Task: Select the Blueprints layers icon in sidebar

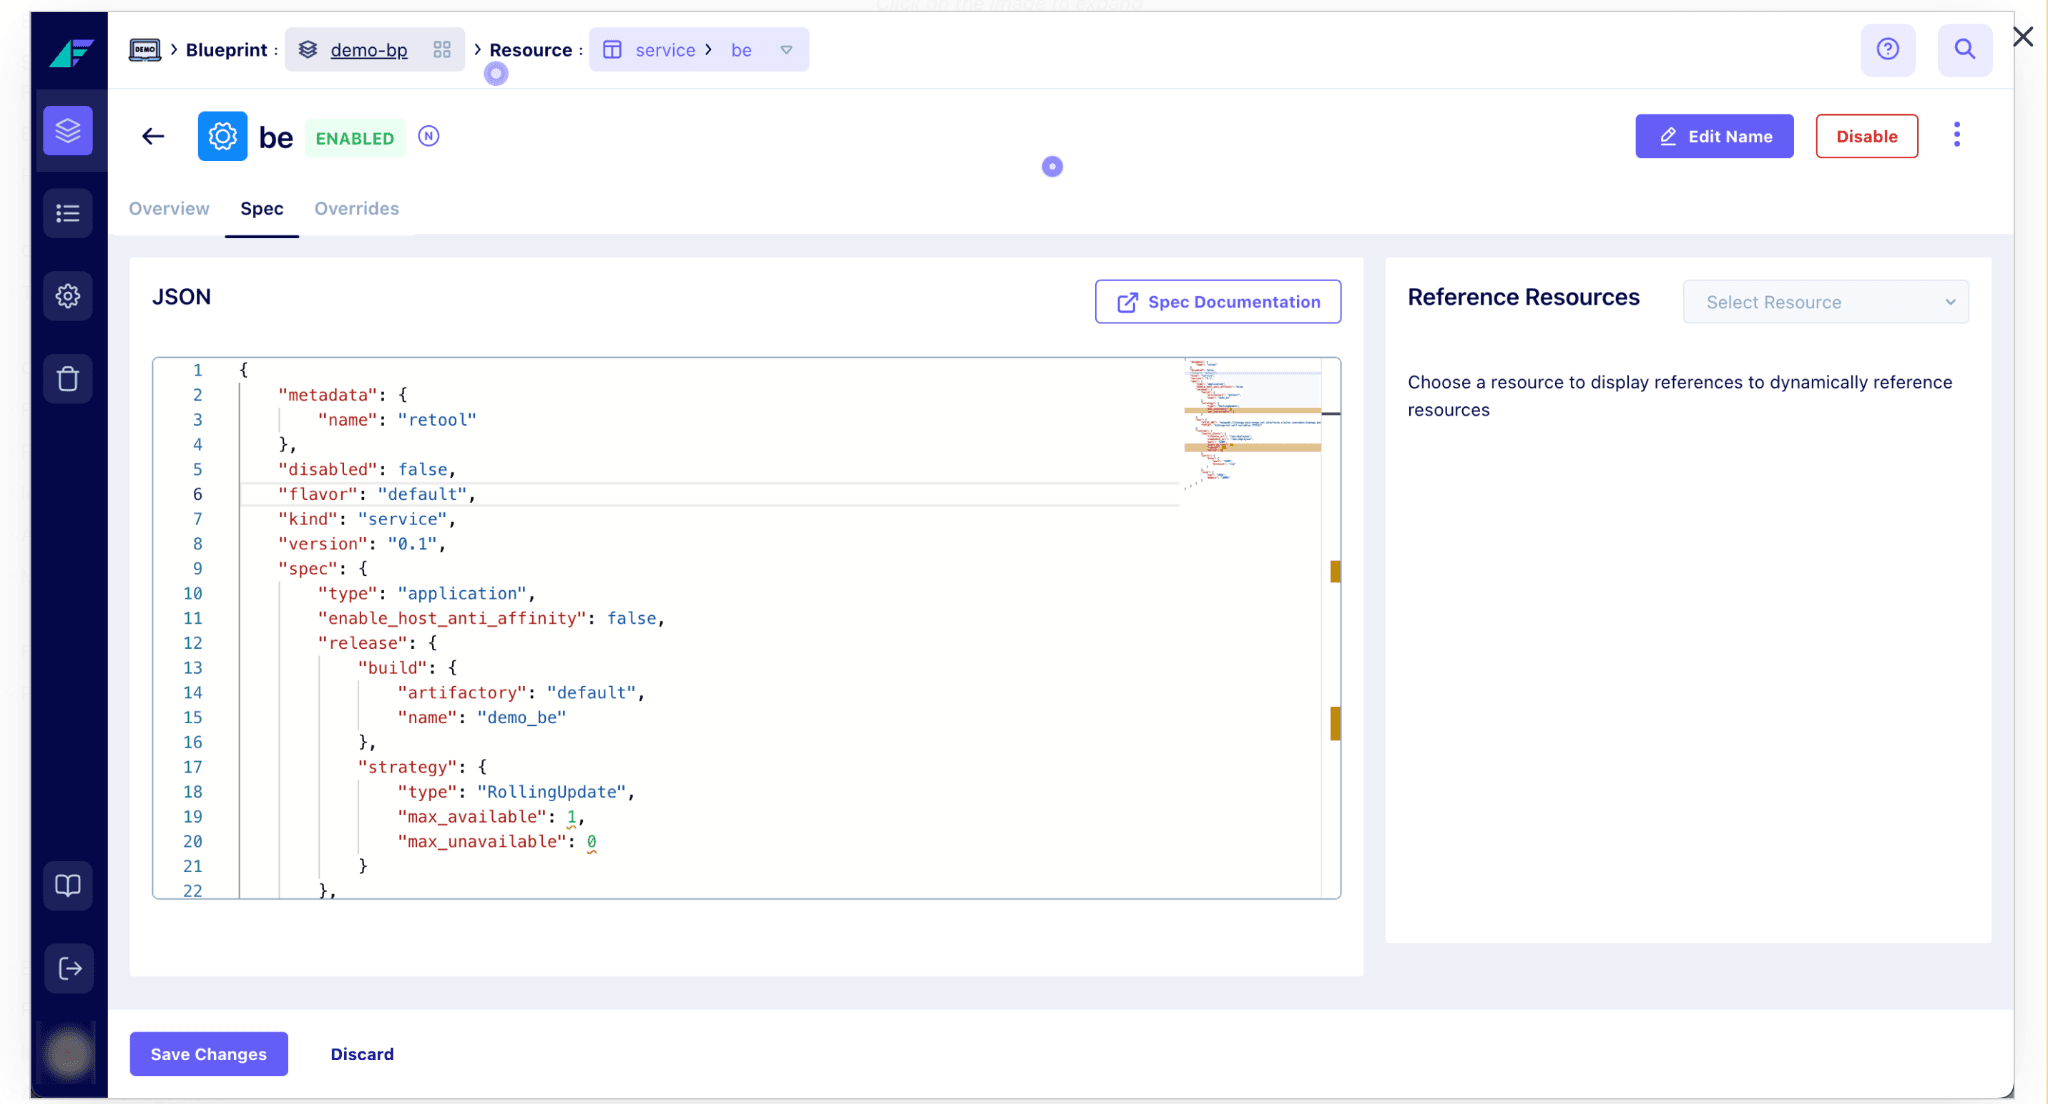Action: pyautogui.click(x=68, y=130)
